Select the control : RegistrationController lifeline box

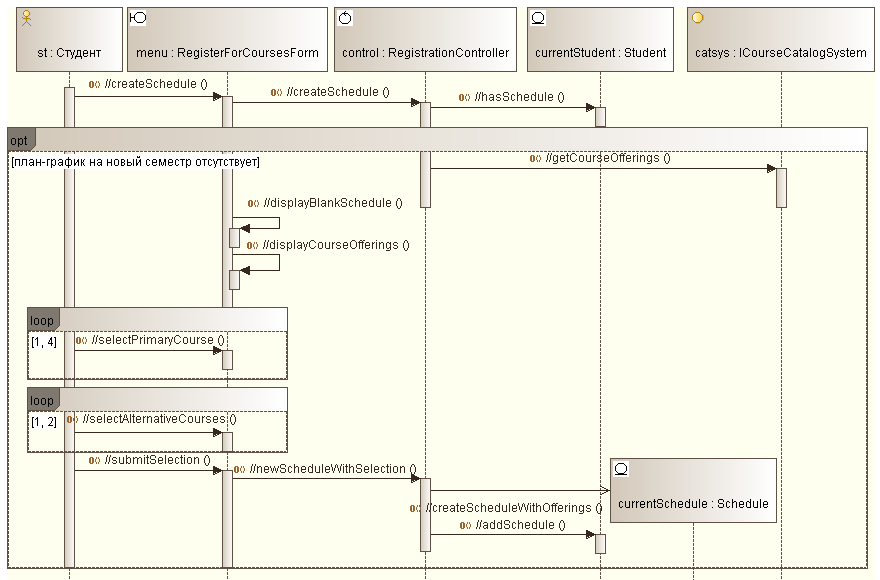coord(425,39)
